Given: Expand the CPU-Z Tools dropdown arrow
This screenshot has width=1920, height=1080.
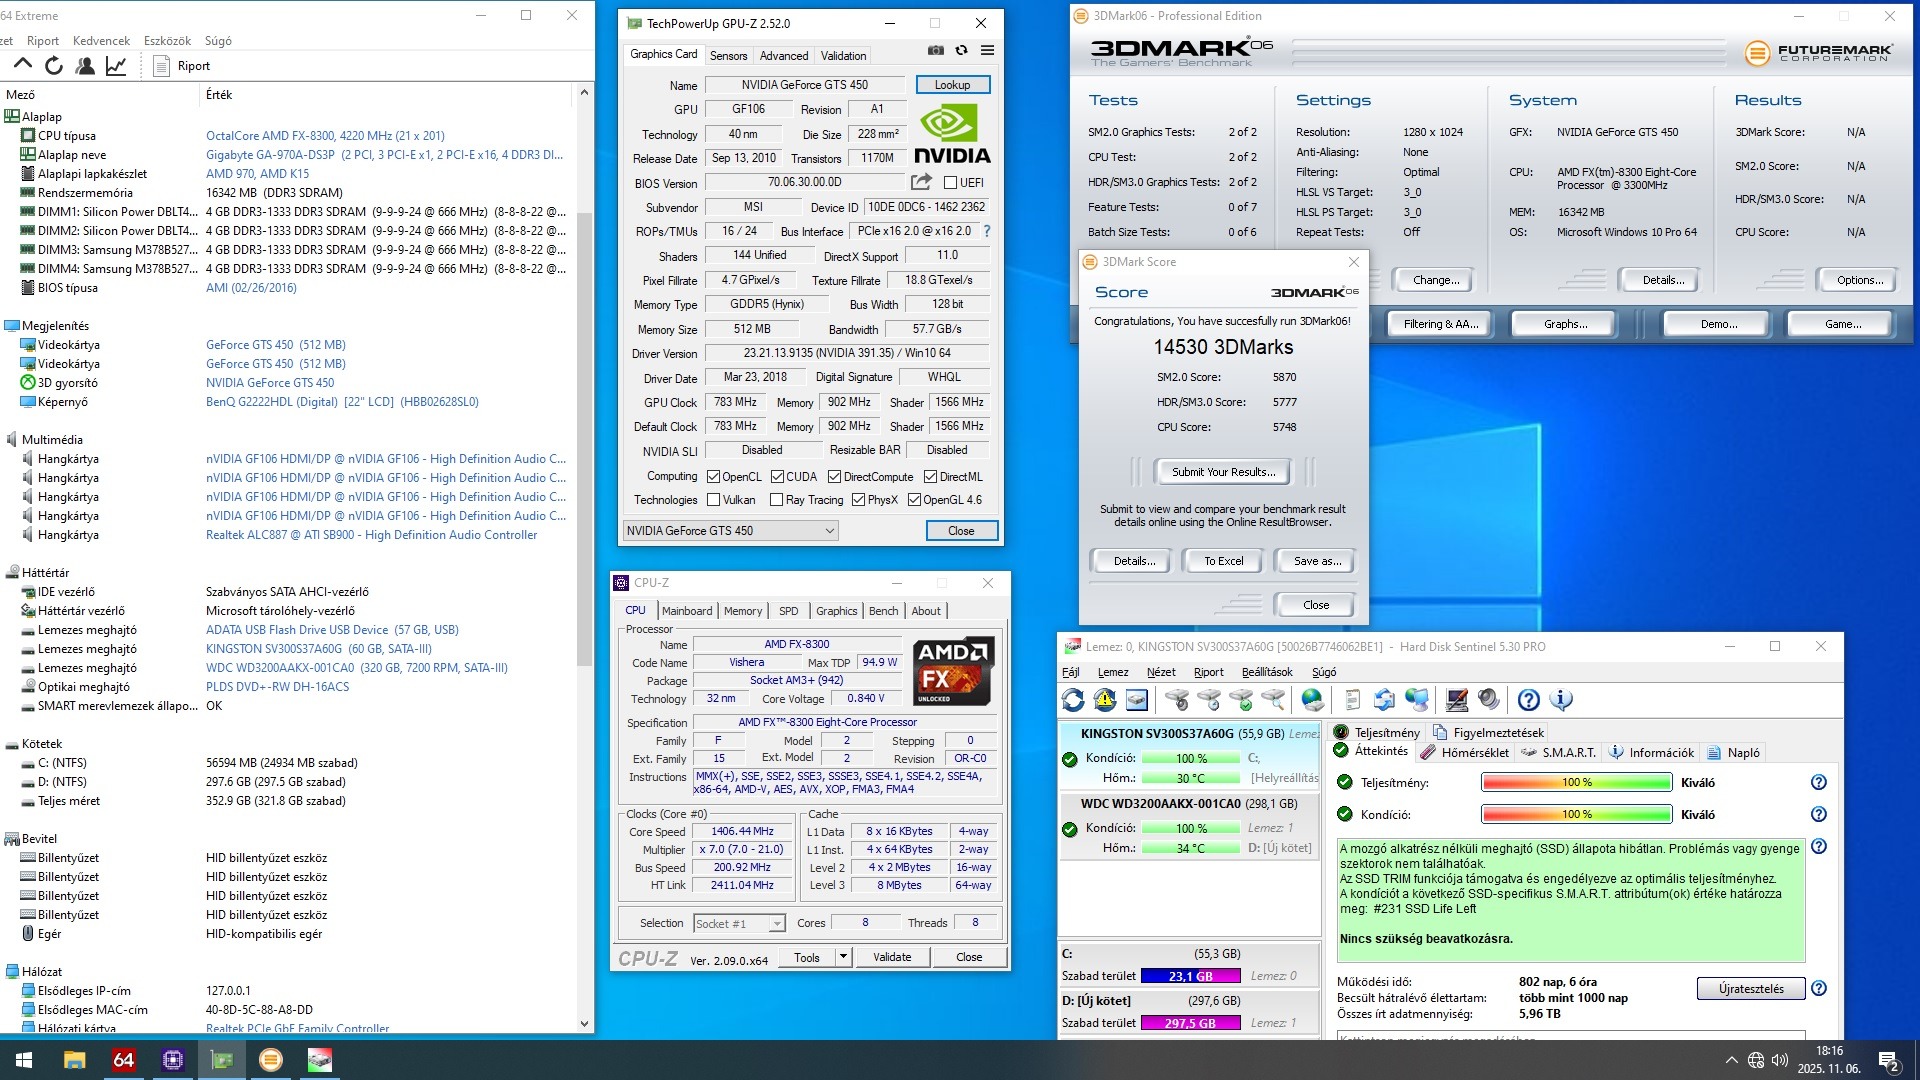Looking at the screenshot, I should [843, 957].
